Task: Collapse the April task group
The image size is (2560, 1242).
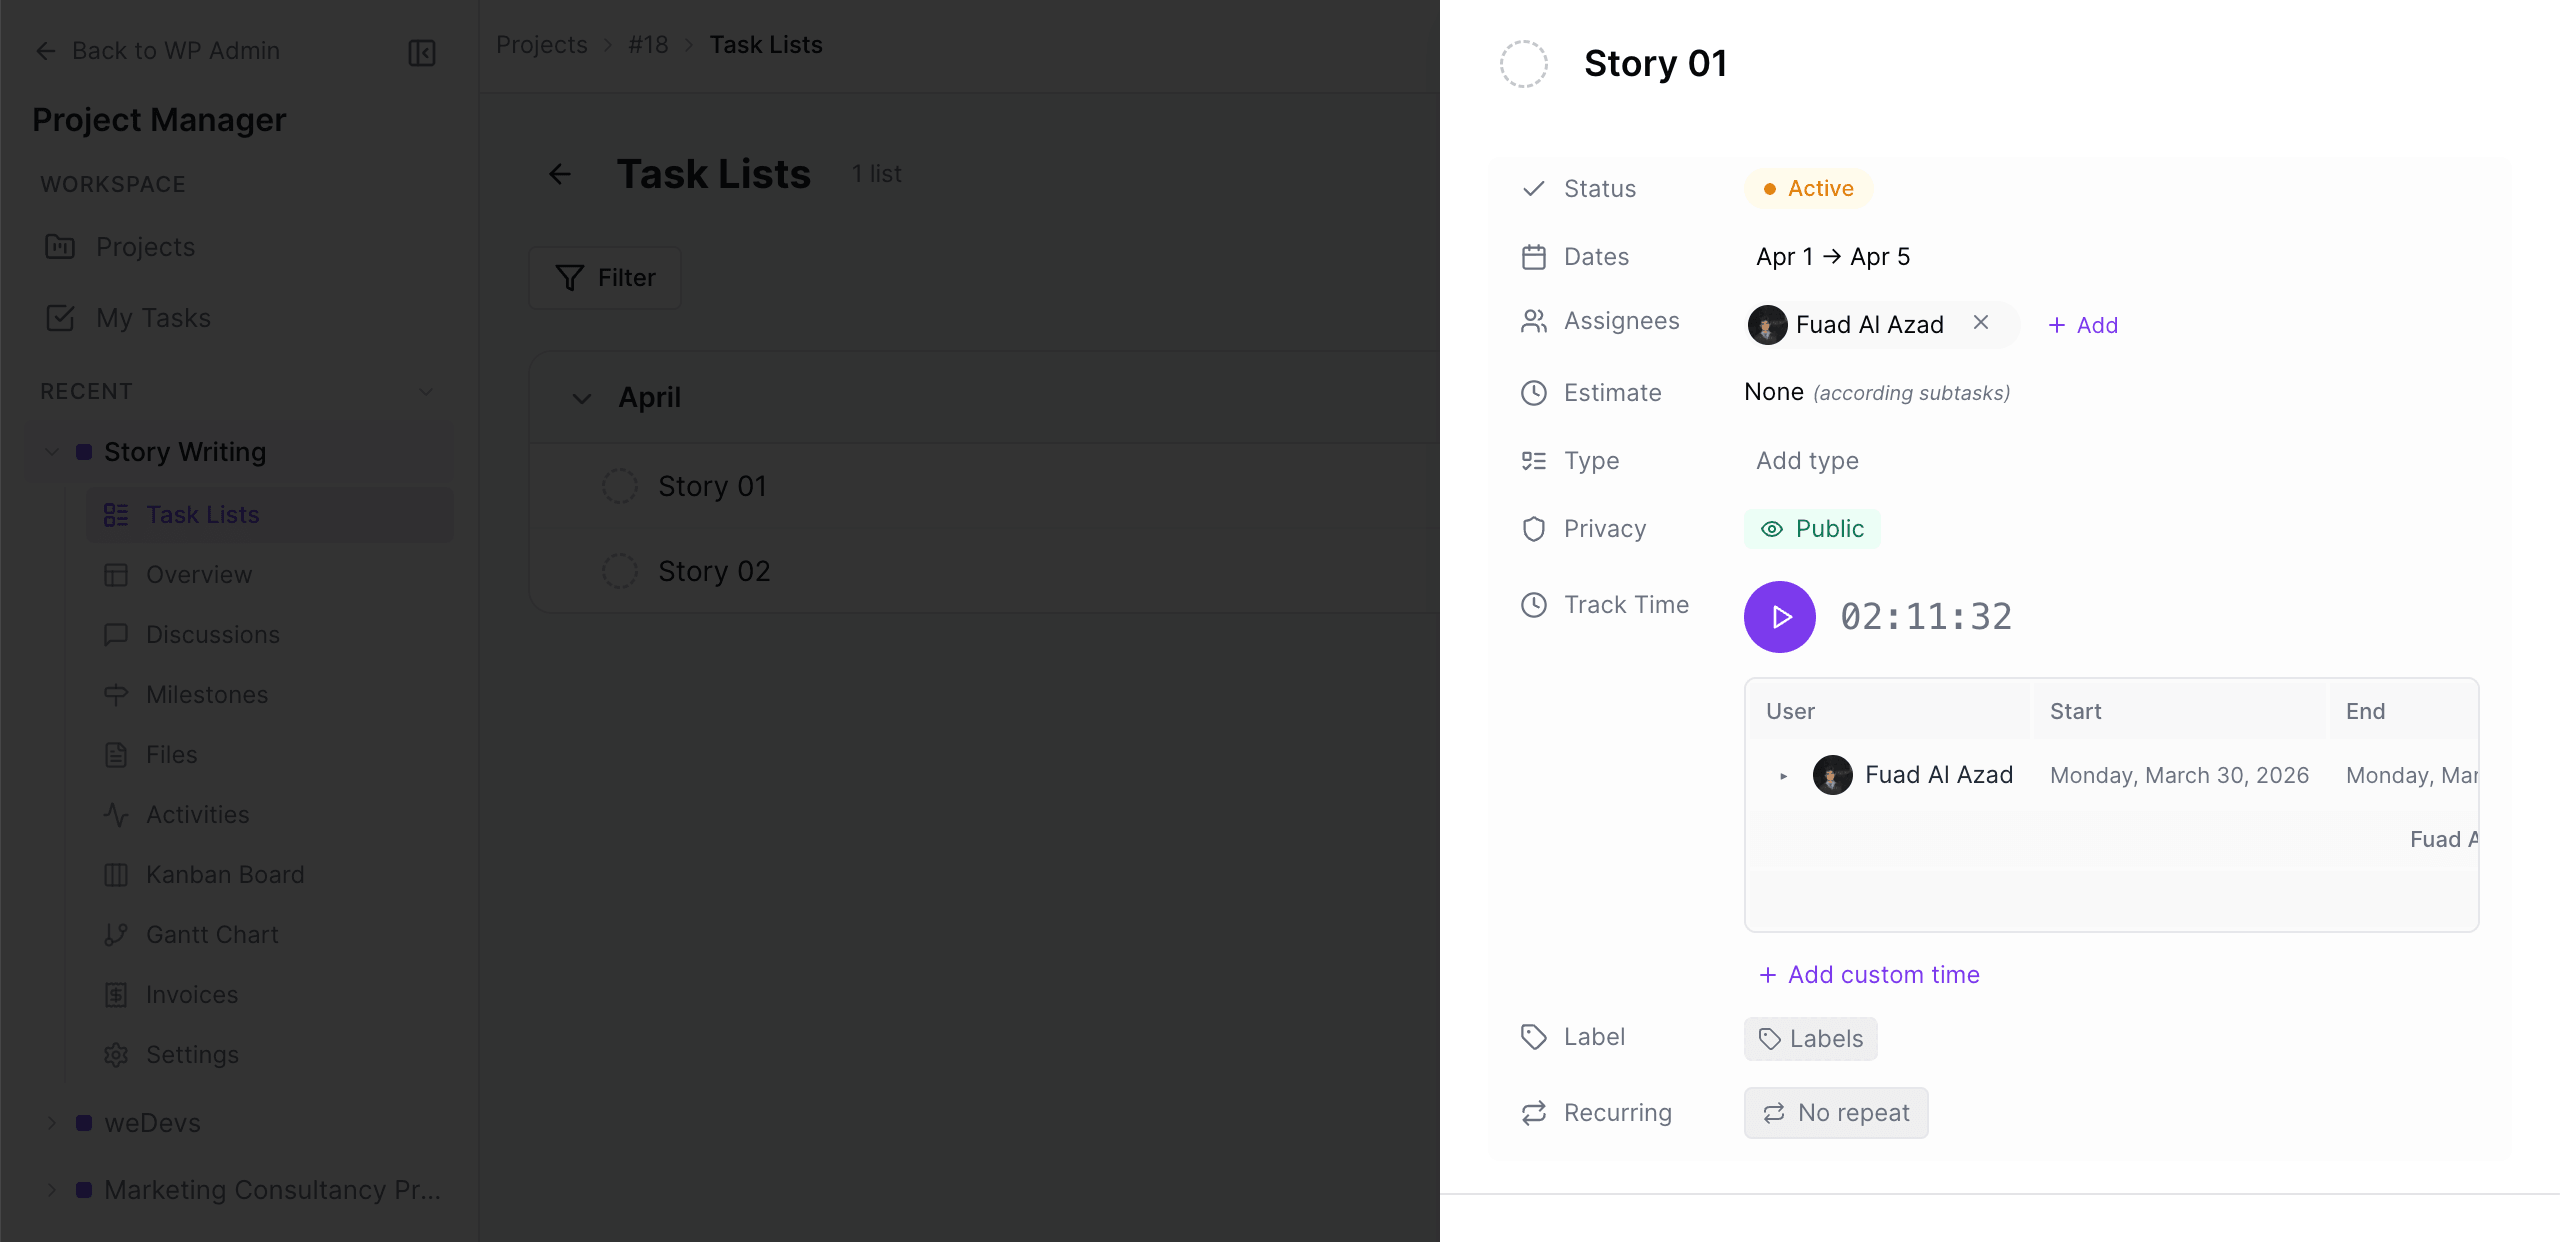Action: coord(581,397)
